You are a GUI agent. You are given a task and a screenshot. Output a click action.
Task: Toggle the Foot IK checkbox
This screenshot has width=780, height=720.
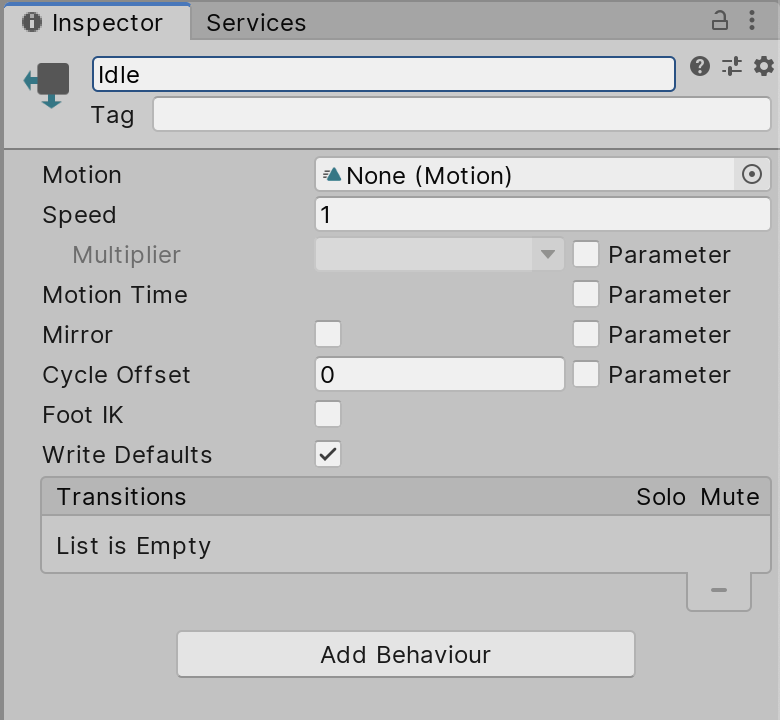(328, 414)
